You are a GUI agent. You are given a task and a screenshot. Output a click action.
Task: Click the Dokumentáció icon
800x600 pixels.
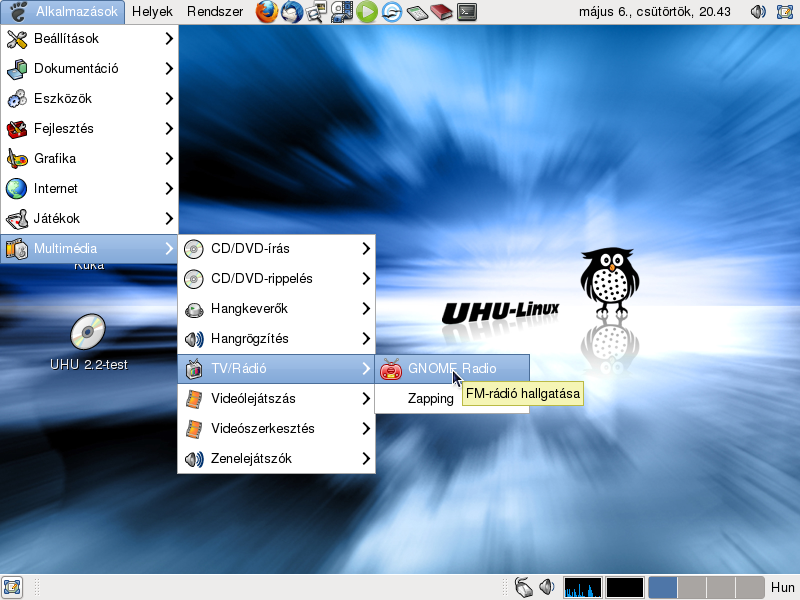pos(17,68)
